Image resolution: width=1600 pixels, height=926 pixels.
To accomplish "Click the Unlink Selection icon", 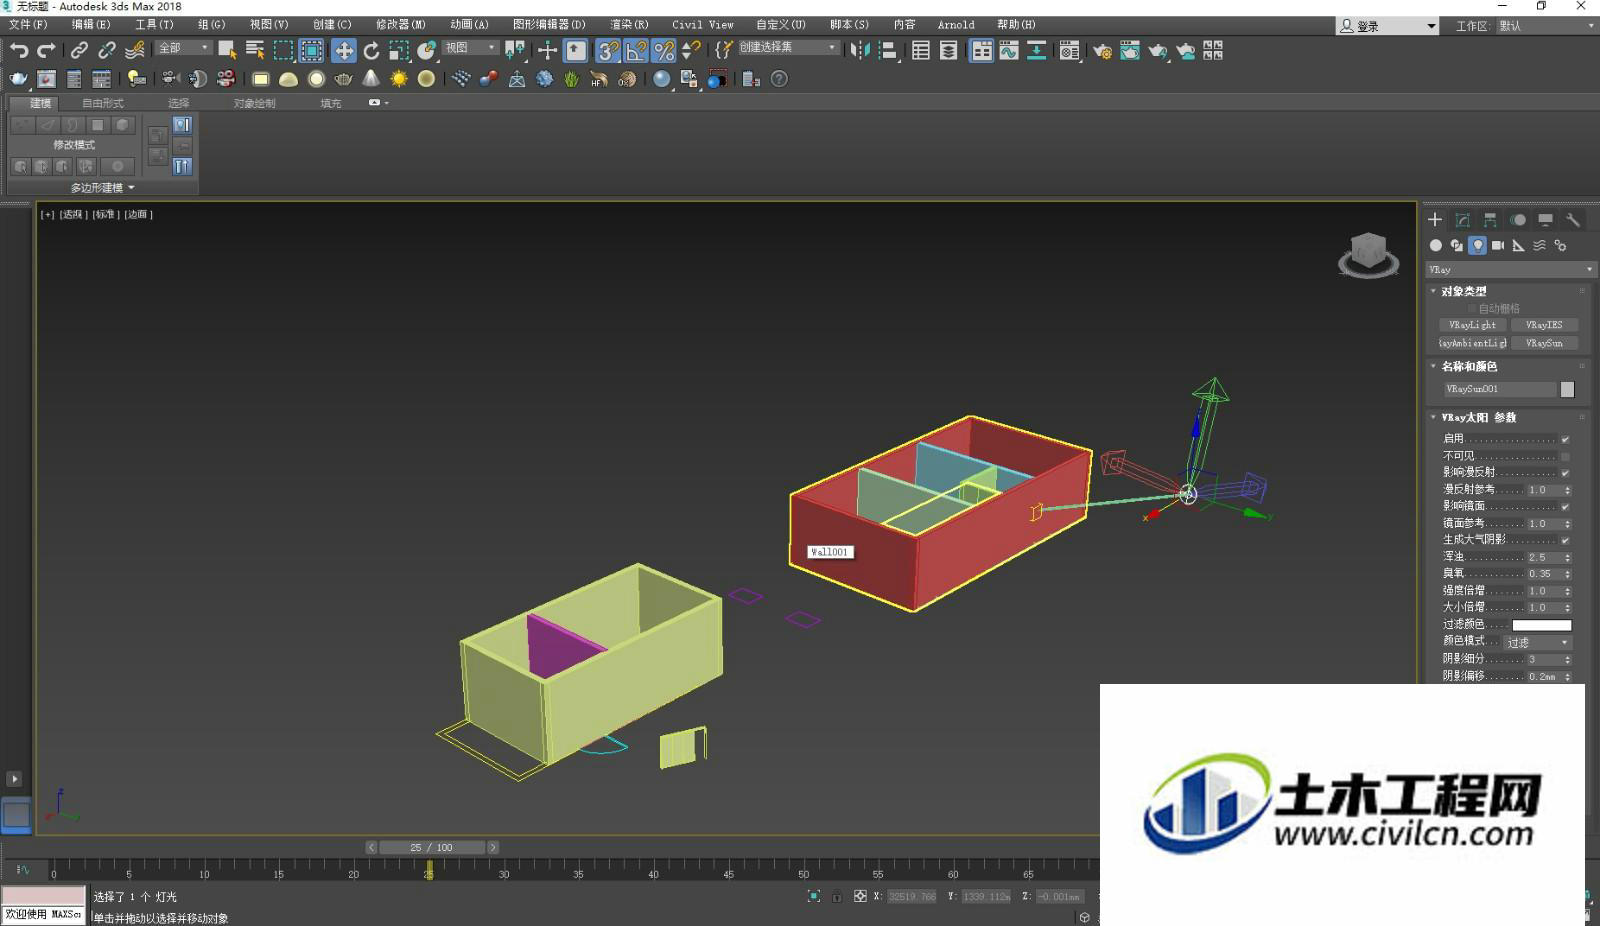I will (106, 50).
